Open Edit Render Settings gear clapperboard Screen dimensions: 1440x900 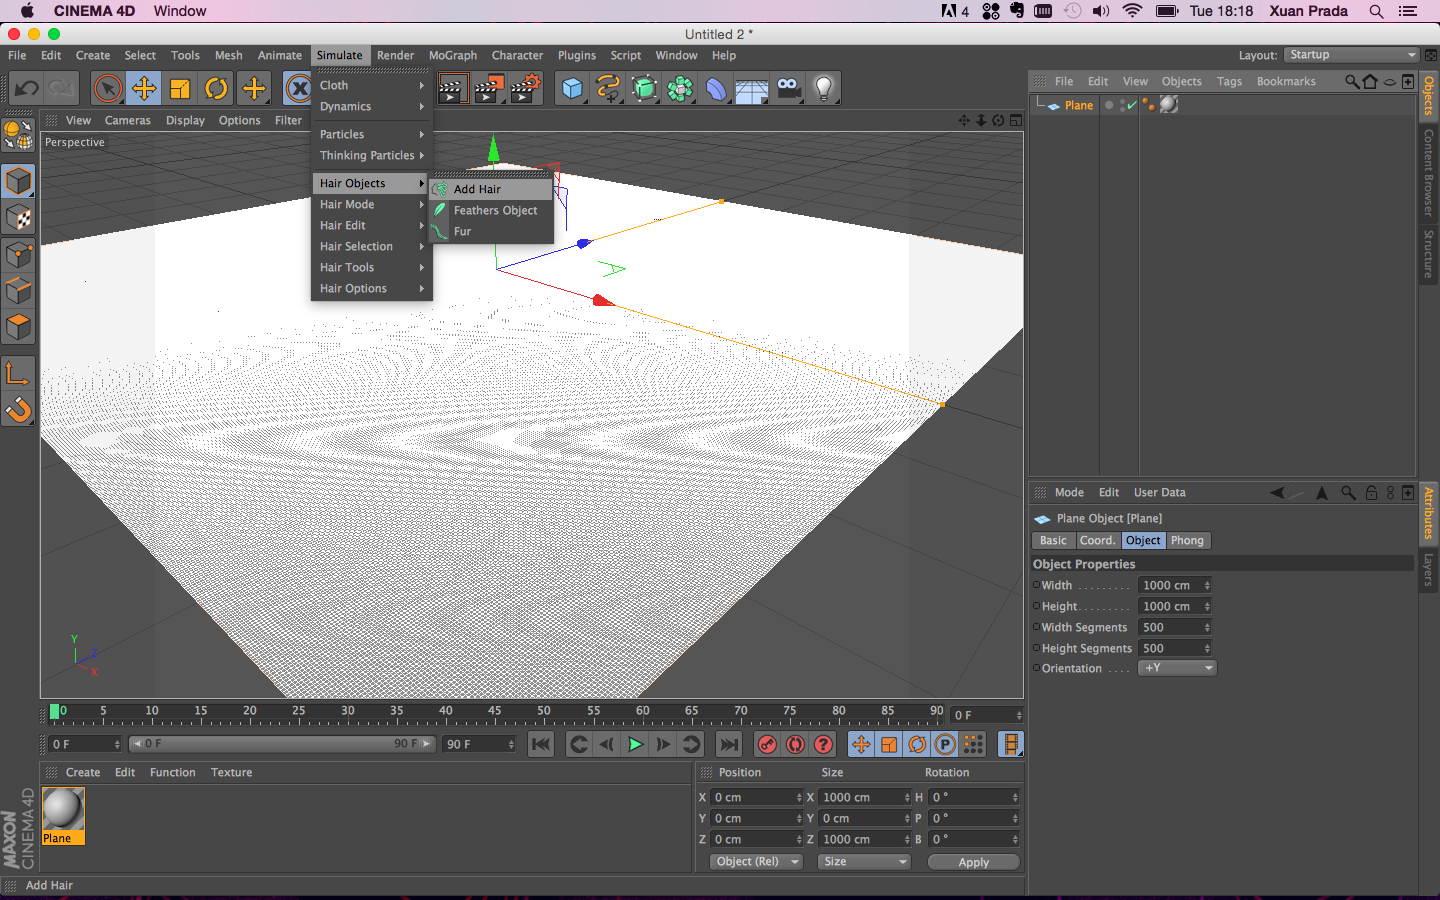tap(526, 88)
